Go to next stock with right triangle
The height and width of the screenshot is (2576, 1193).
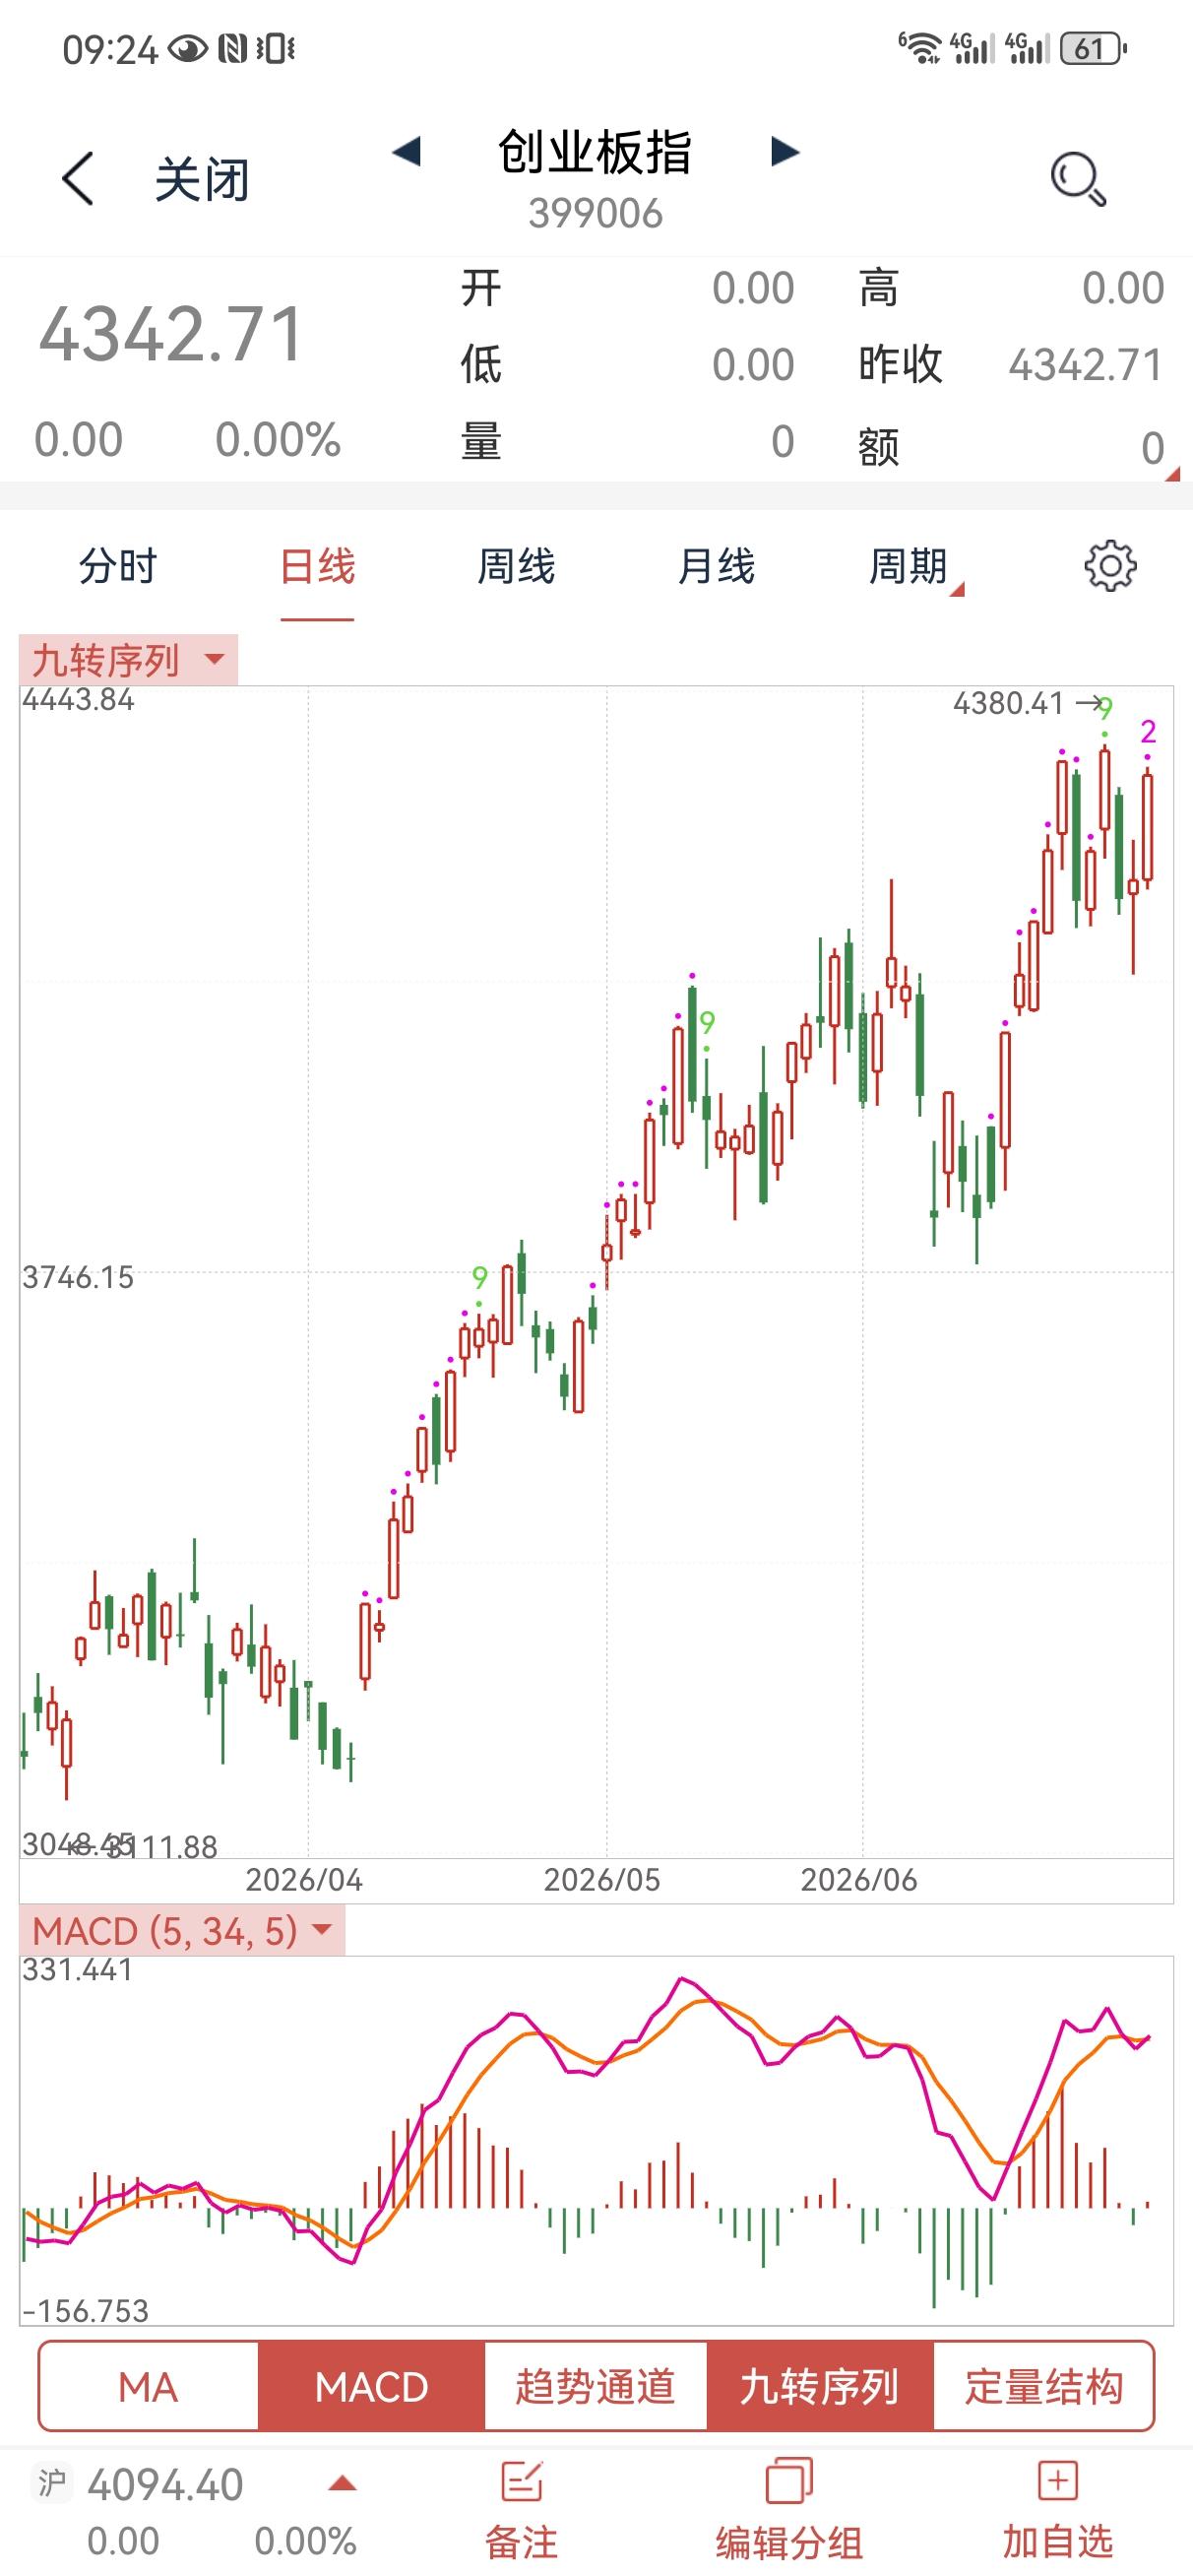tap(786, 152)
